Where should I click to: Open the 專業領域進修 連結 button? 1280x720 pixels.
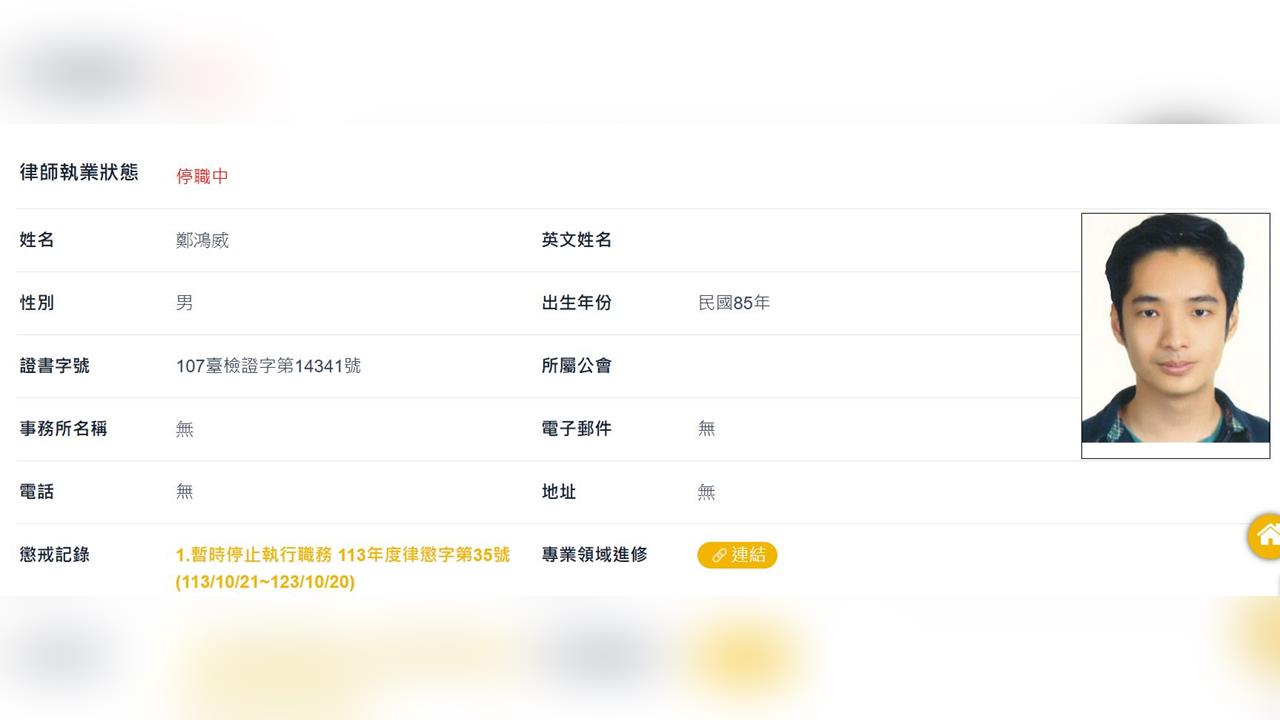(737, 555)
